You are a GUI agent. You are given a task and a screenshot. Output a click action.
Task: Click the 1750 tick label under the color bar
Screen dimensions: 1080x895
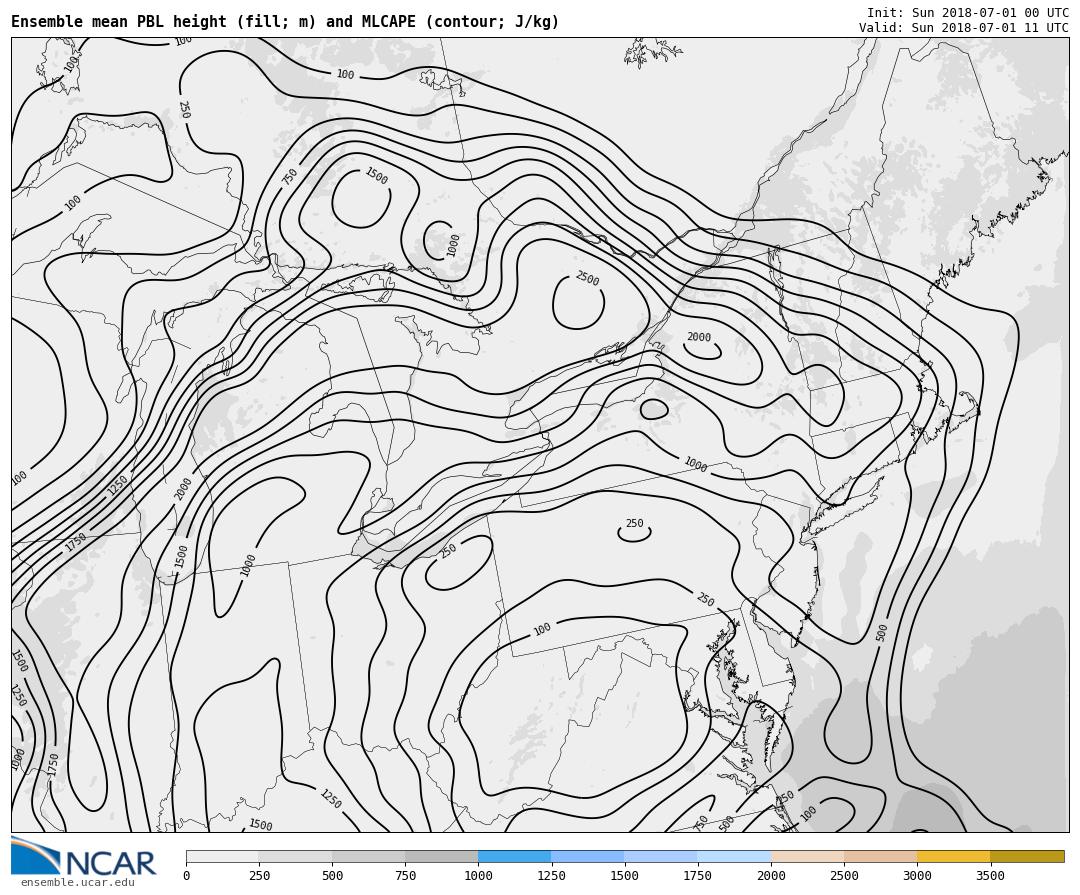[x=698, y=876]
